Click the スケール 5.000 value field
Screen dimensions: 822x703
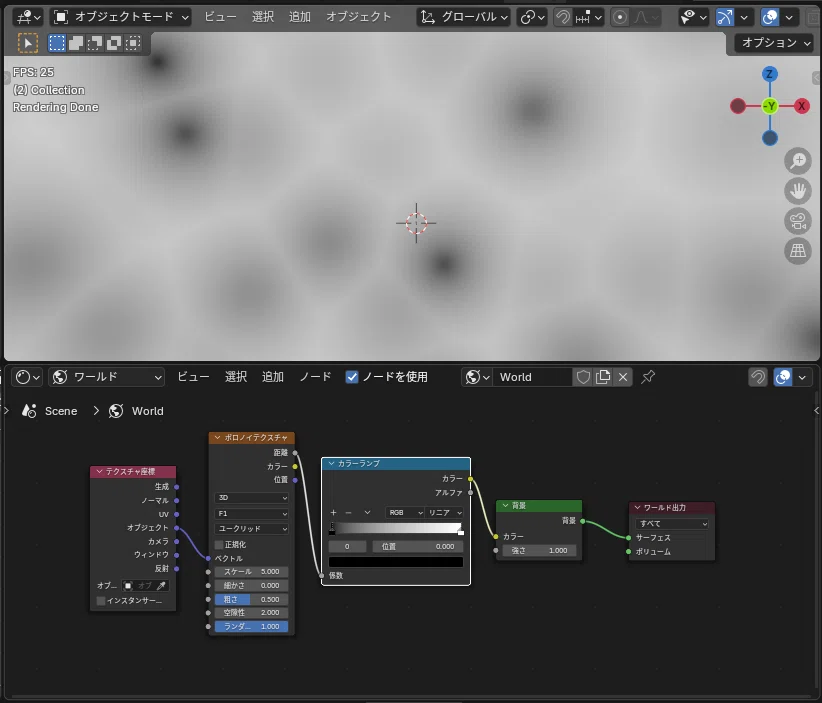pyautogui.click(x=252, y=572)
